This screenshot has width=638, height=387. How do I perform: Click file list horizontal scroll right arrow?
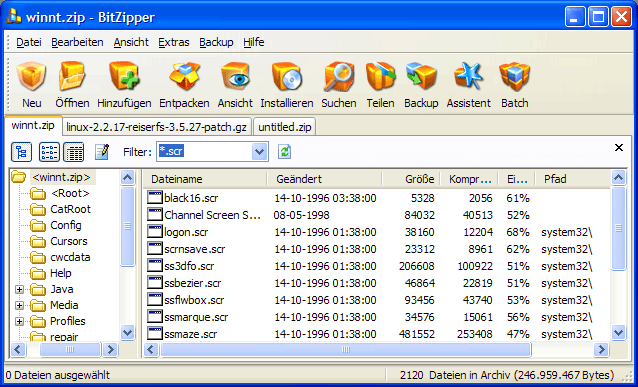point(601,350)
